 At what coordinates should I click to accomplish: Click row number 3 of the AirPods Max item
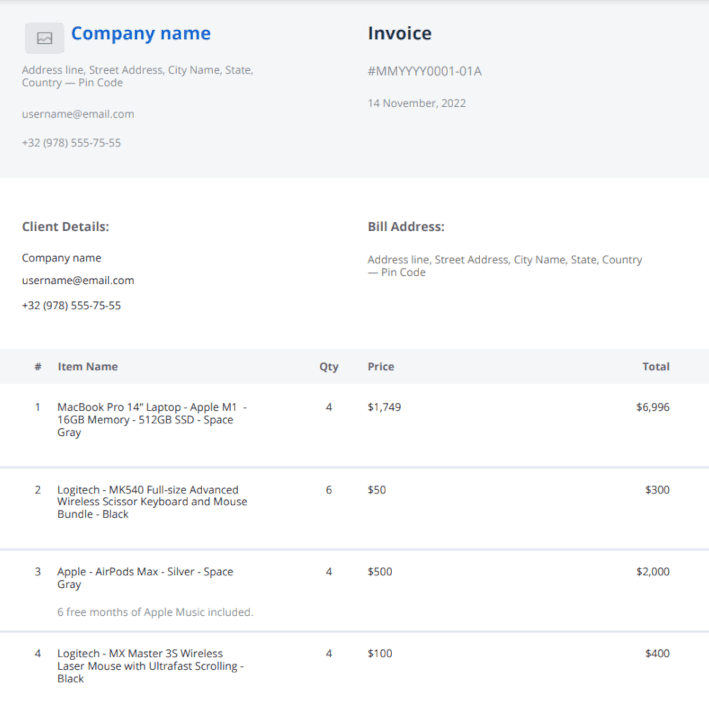[x=38, y=572]
